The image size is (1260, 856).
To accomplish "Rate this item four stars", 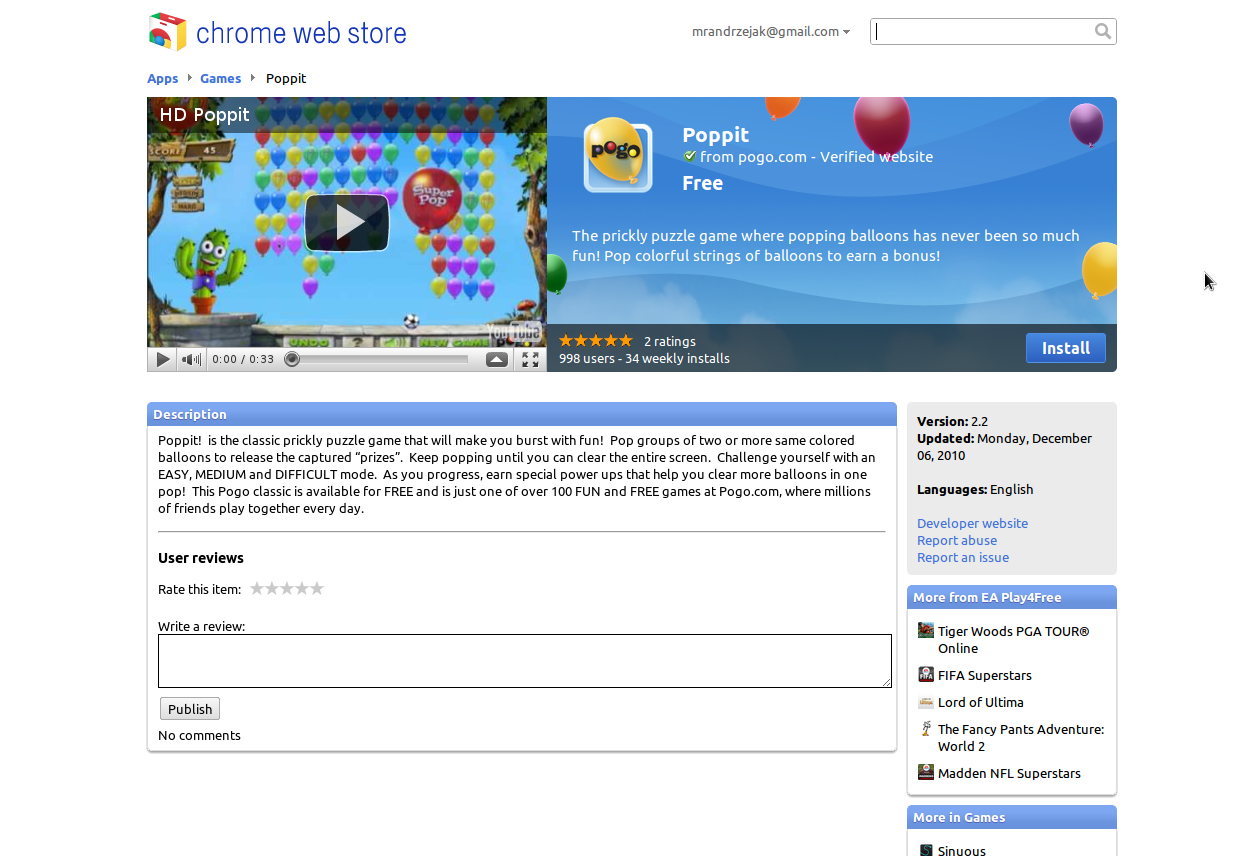I will pyautogui.click(x=302, y=588).
